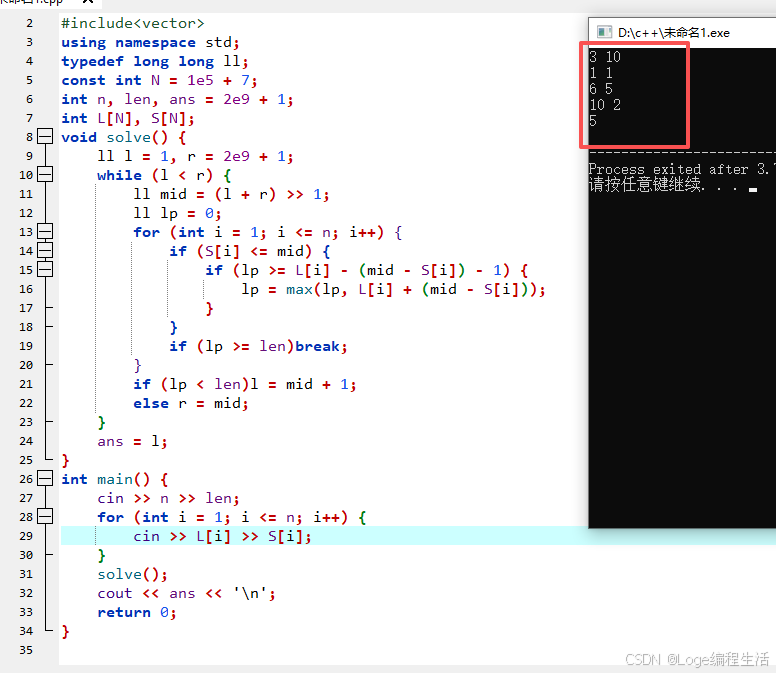Click 'void solve() {' line
Image resolution: width=776 pixels, height=673 pixels.
pos(124,138)
